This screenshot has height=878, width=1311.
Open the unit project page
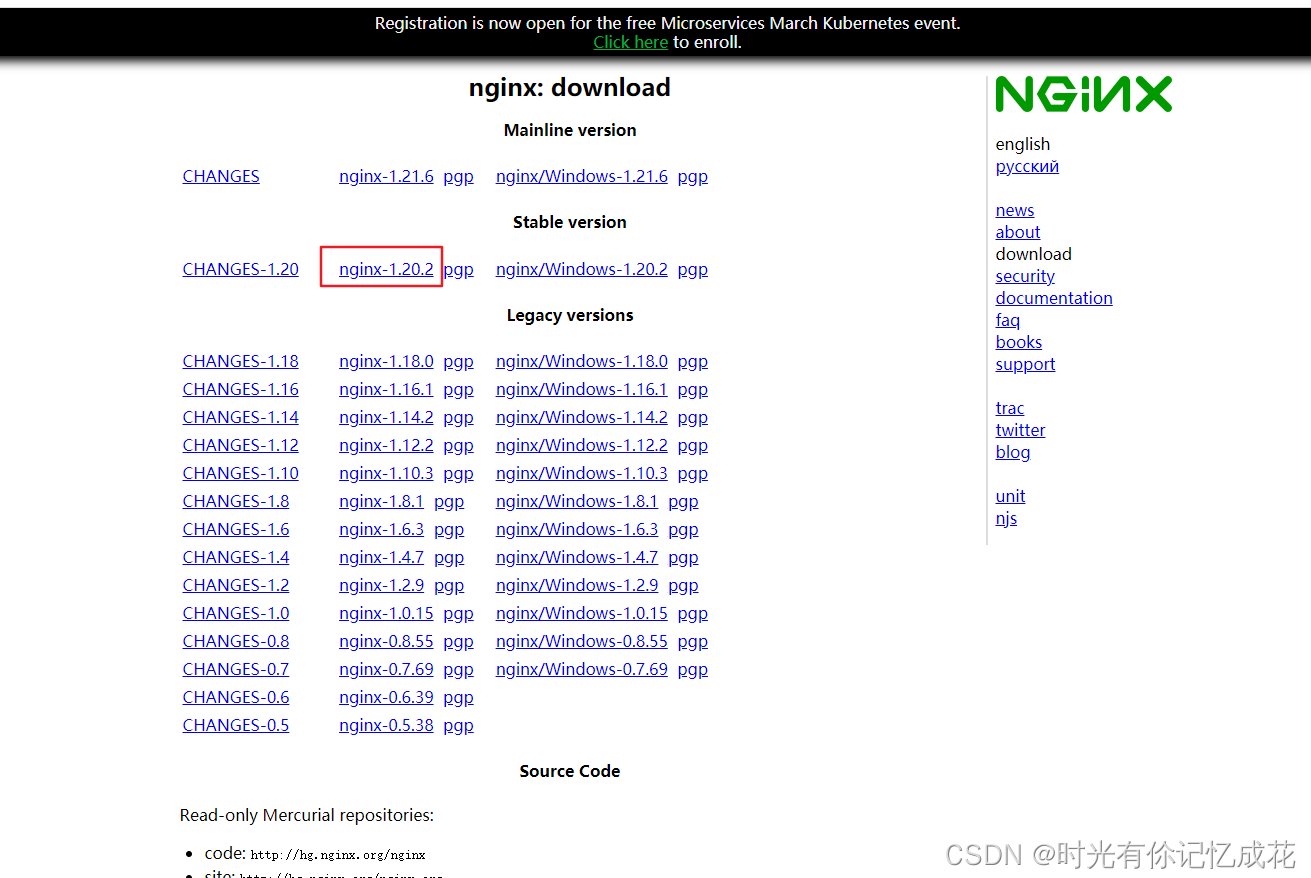(1010, 496)
